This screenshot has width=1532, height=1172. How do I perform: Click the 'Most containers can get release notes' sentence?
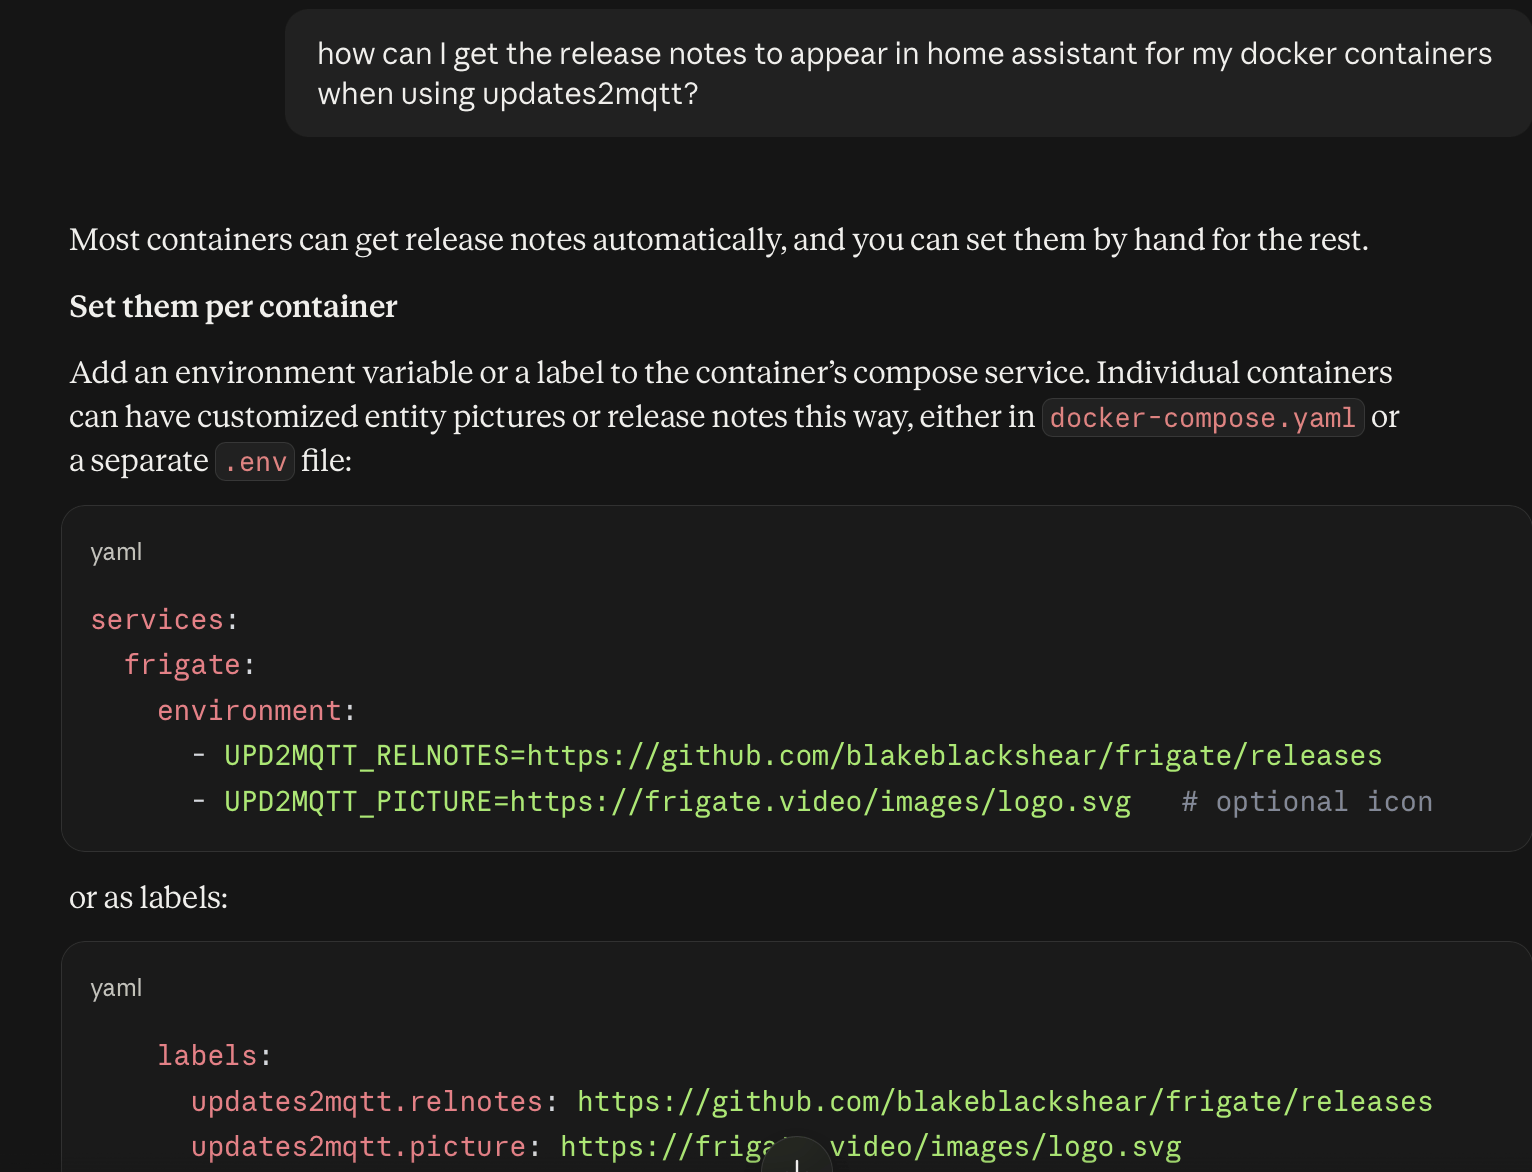click(719, 240)
